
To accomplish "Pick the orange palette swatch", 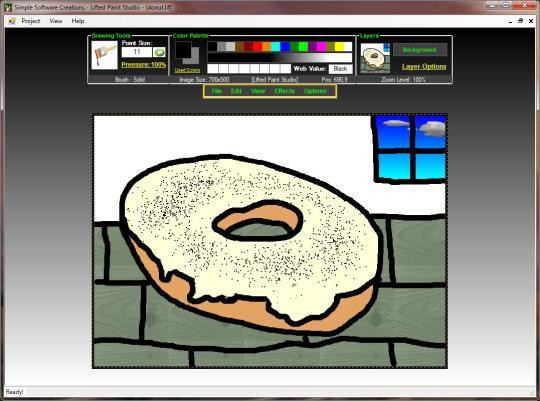I will [267, 47].
